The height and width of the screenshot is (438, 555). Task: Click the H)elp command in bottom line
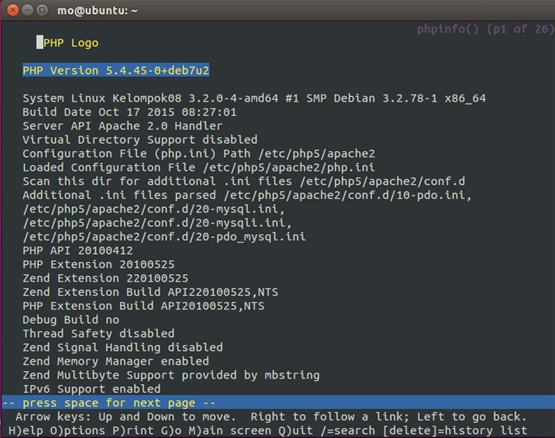[26, 431]
